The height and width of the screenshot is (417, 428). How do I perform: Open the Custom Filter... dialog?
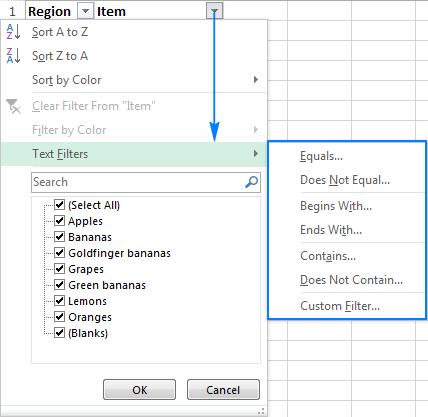(340, 306)
